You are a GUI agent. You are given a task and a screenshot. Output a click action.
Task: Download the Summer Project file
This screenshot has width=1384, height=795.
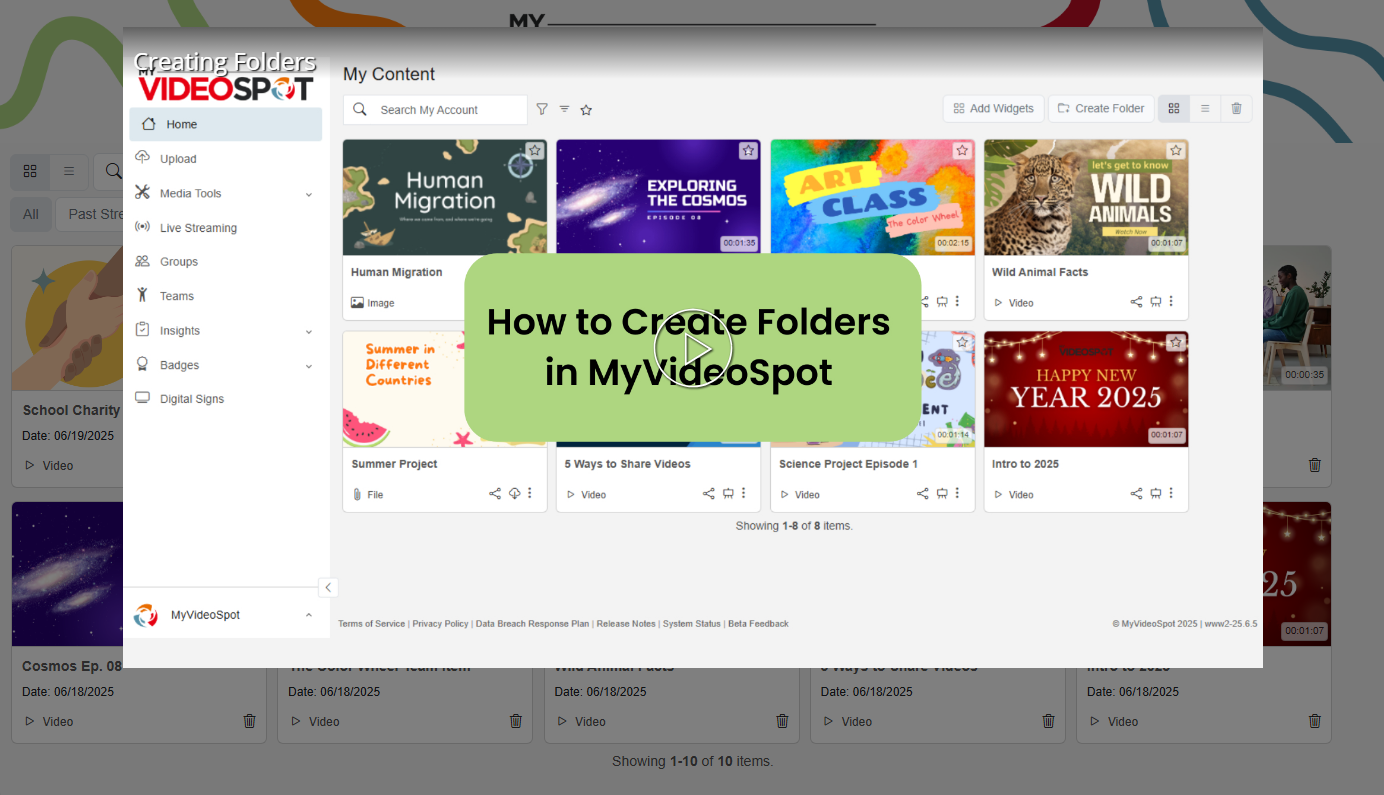click(x=514, y=494)
